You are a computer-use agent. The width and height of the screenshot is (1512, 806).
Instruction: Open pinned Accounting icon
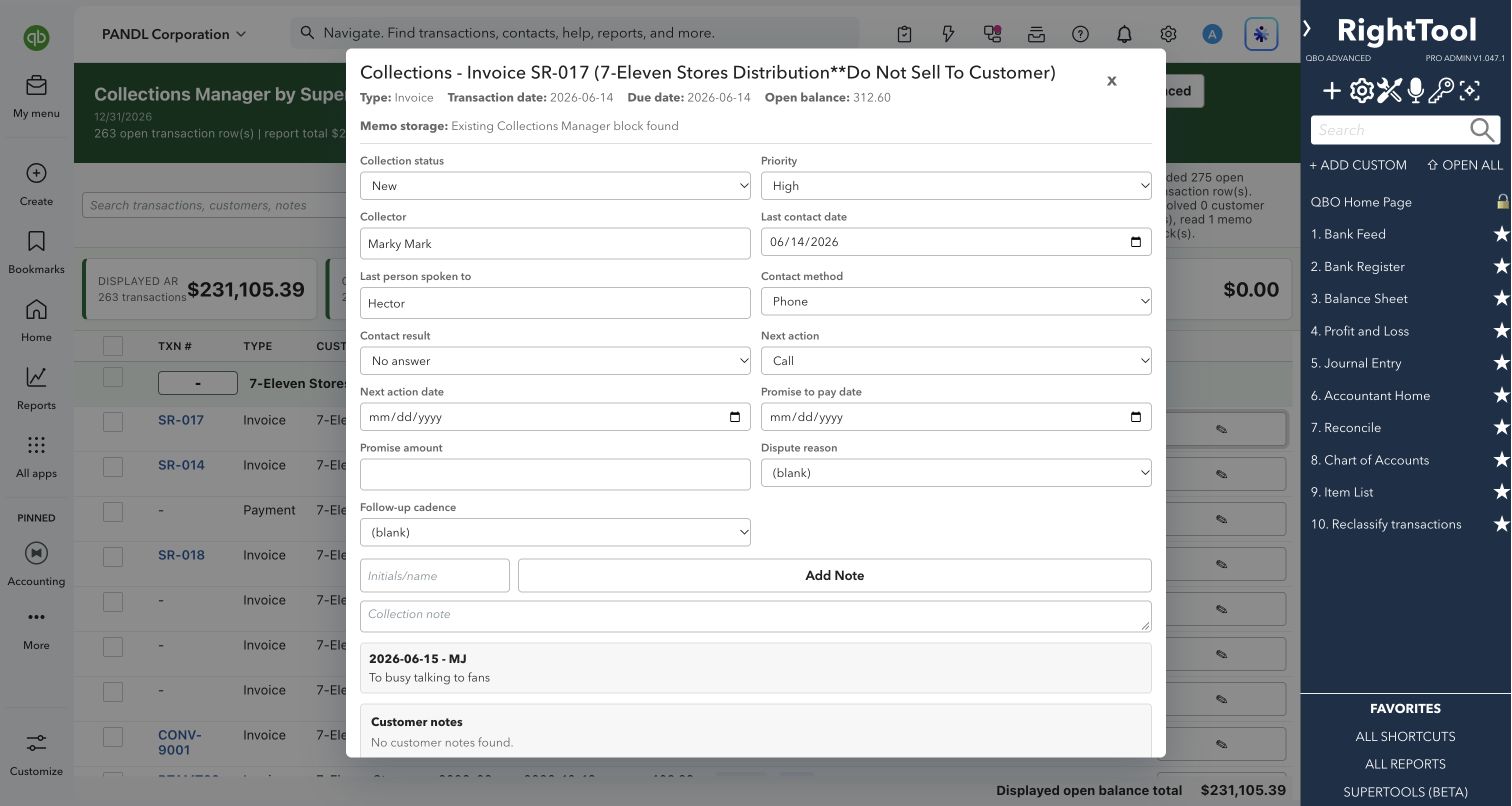coord(36,553)
